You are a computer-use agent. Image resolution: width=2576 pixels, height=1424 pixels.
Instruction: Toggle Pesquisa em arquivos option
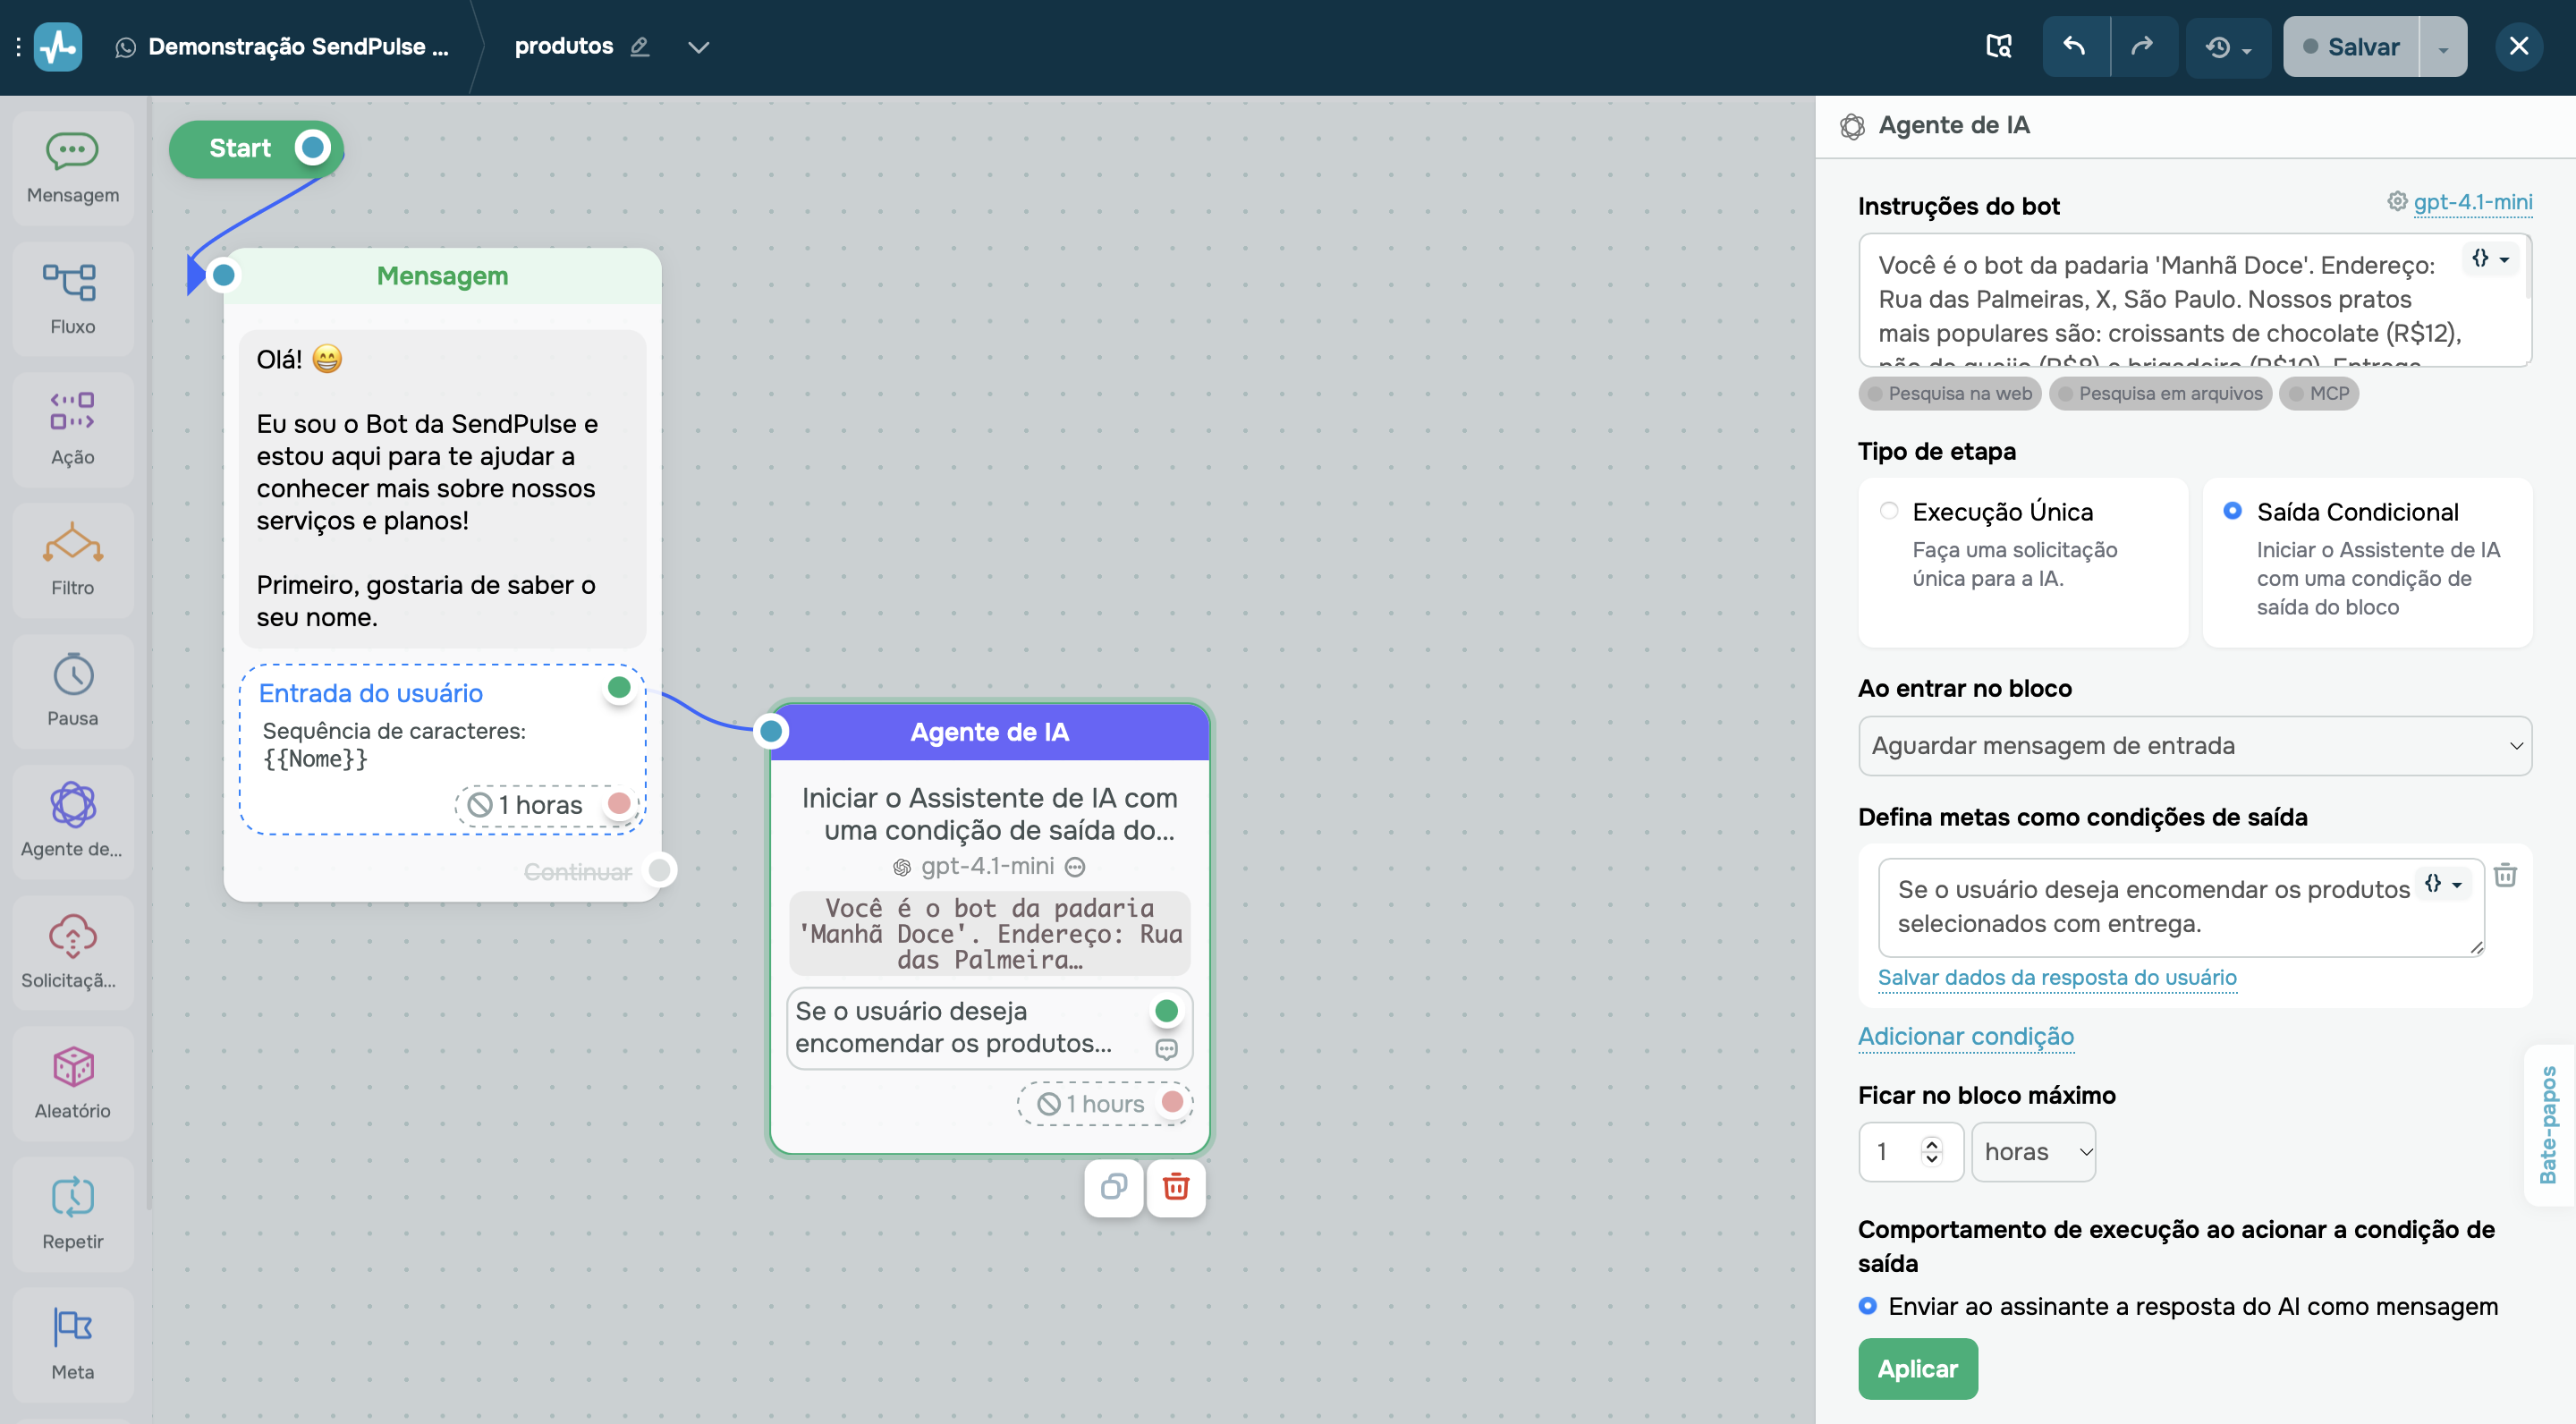point(2160,393)
